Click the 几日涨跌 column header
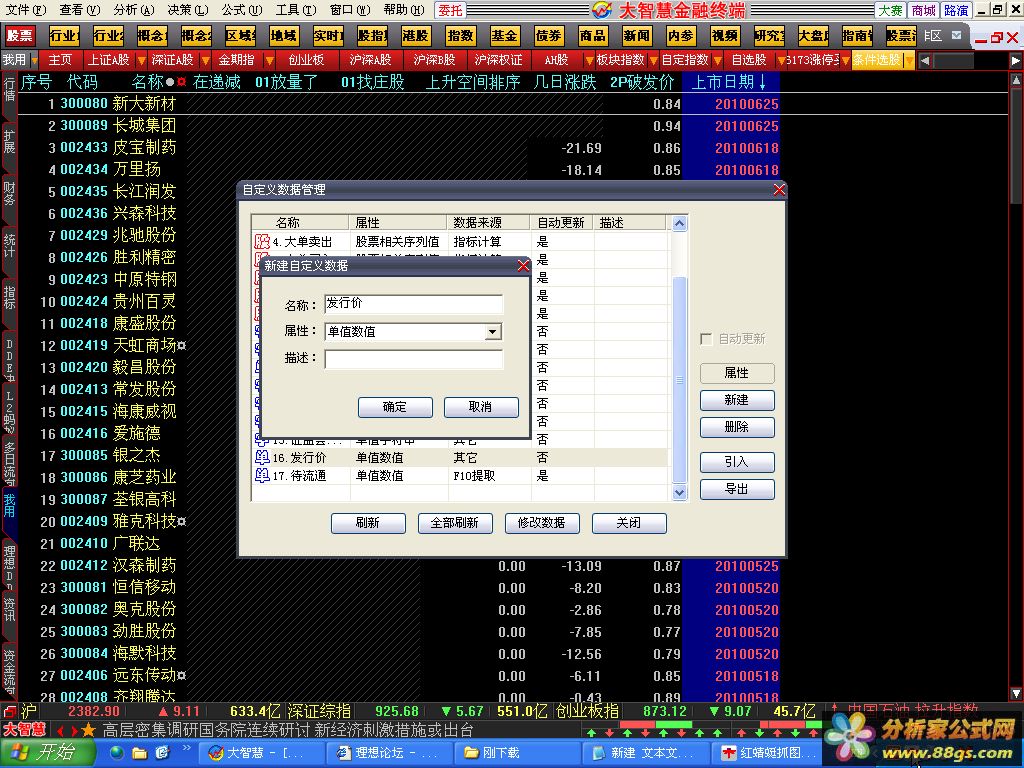Image resolution: width=1024 pixels, height=768 pixels. [x=565, y=82]
